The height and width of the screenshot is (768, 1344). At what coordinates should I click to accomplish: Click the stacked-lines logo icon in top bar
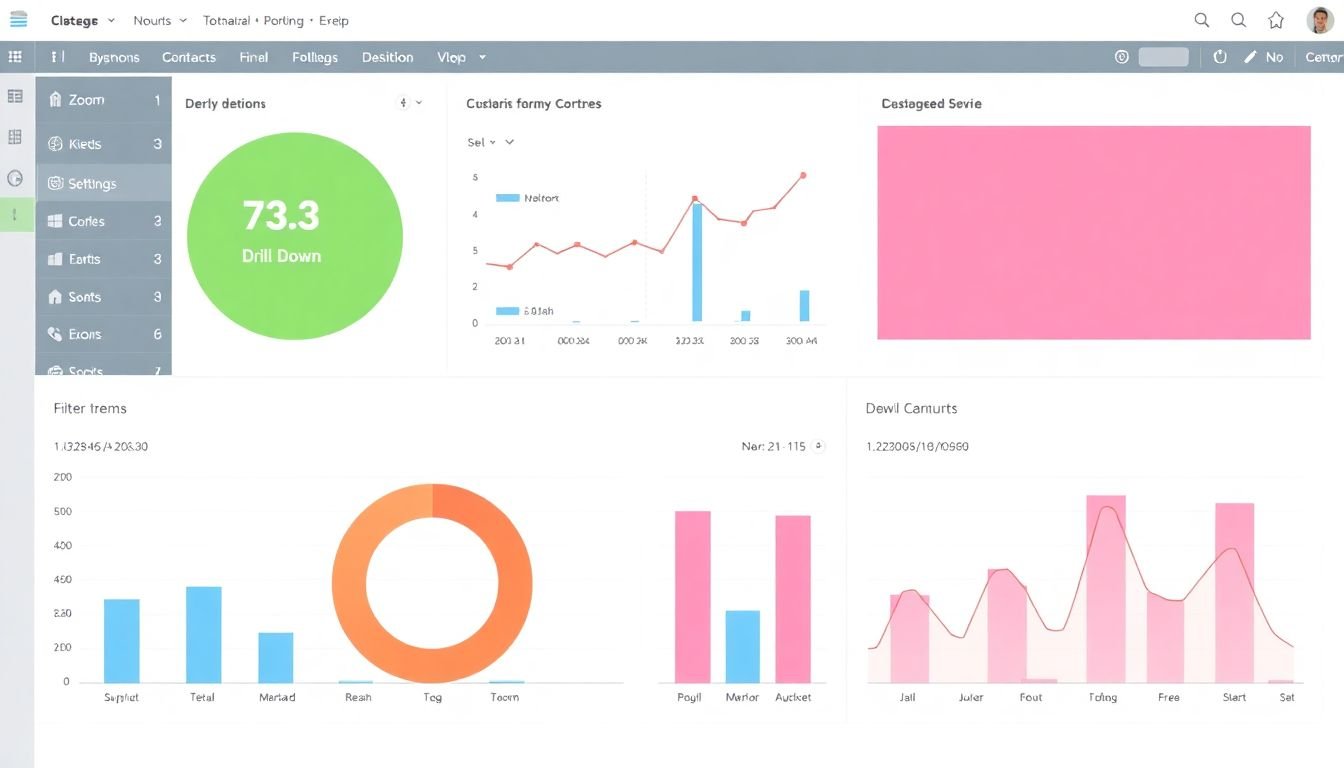click(x=18, y=20)
